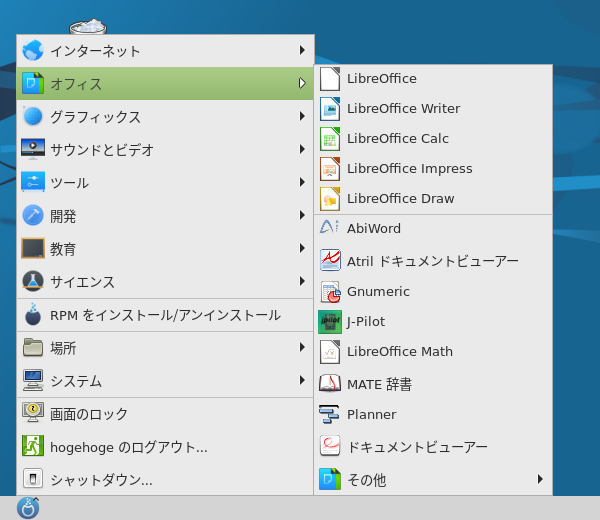The width and height of the screenshot is (600, 520).
Task: Click the システム computer icon
Action: [x=33, y=380]
